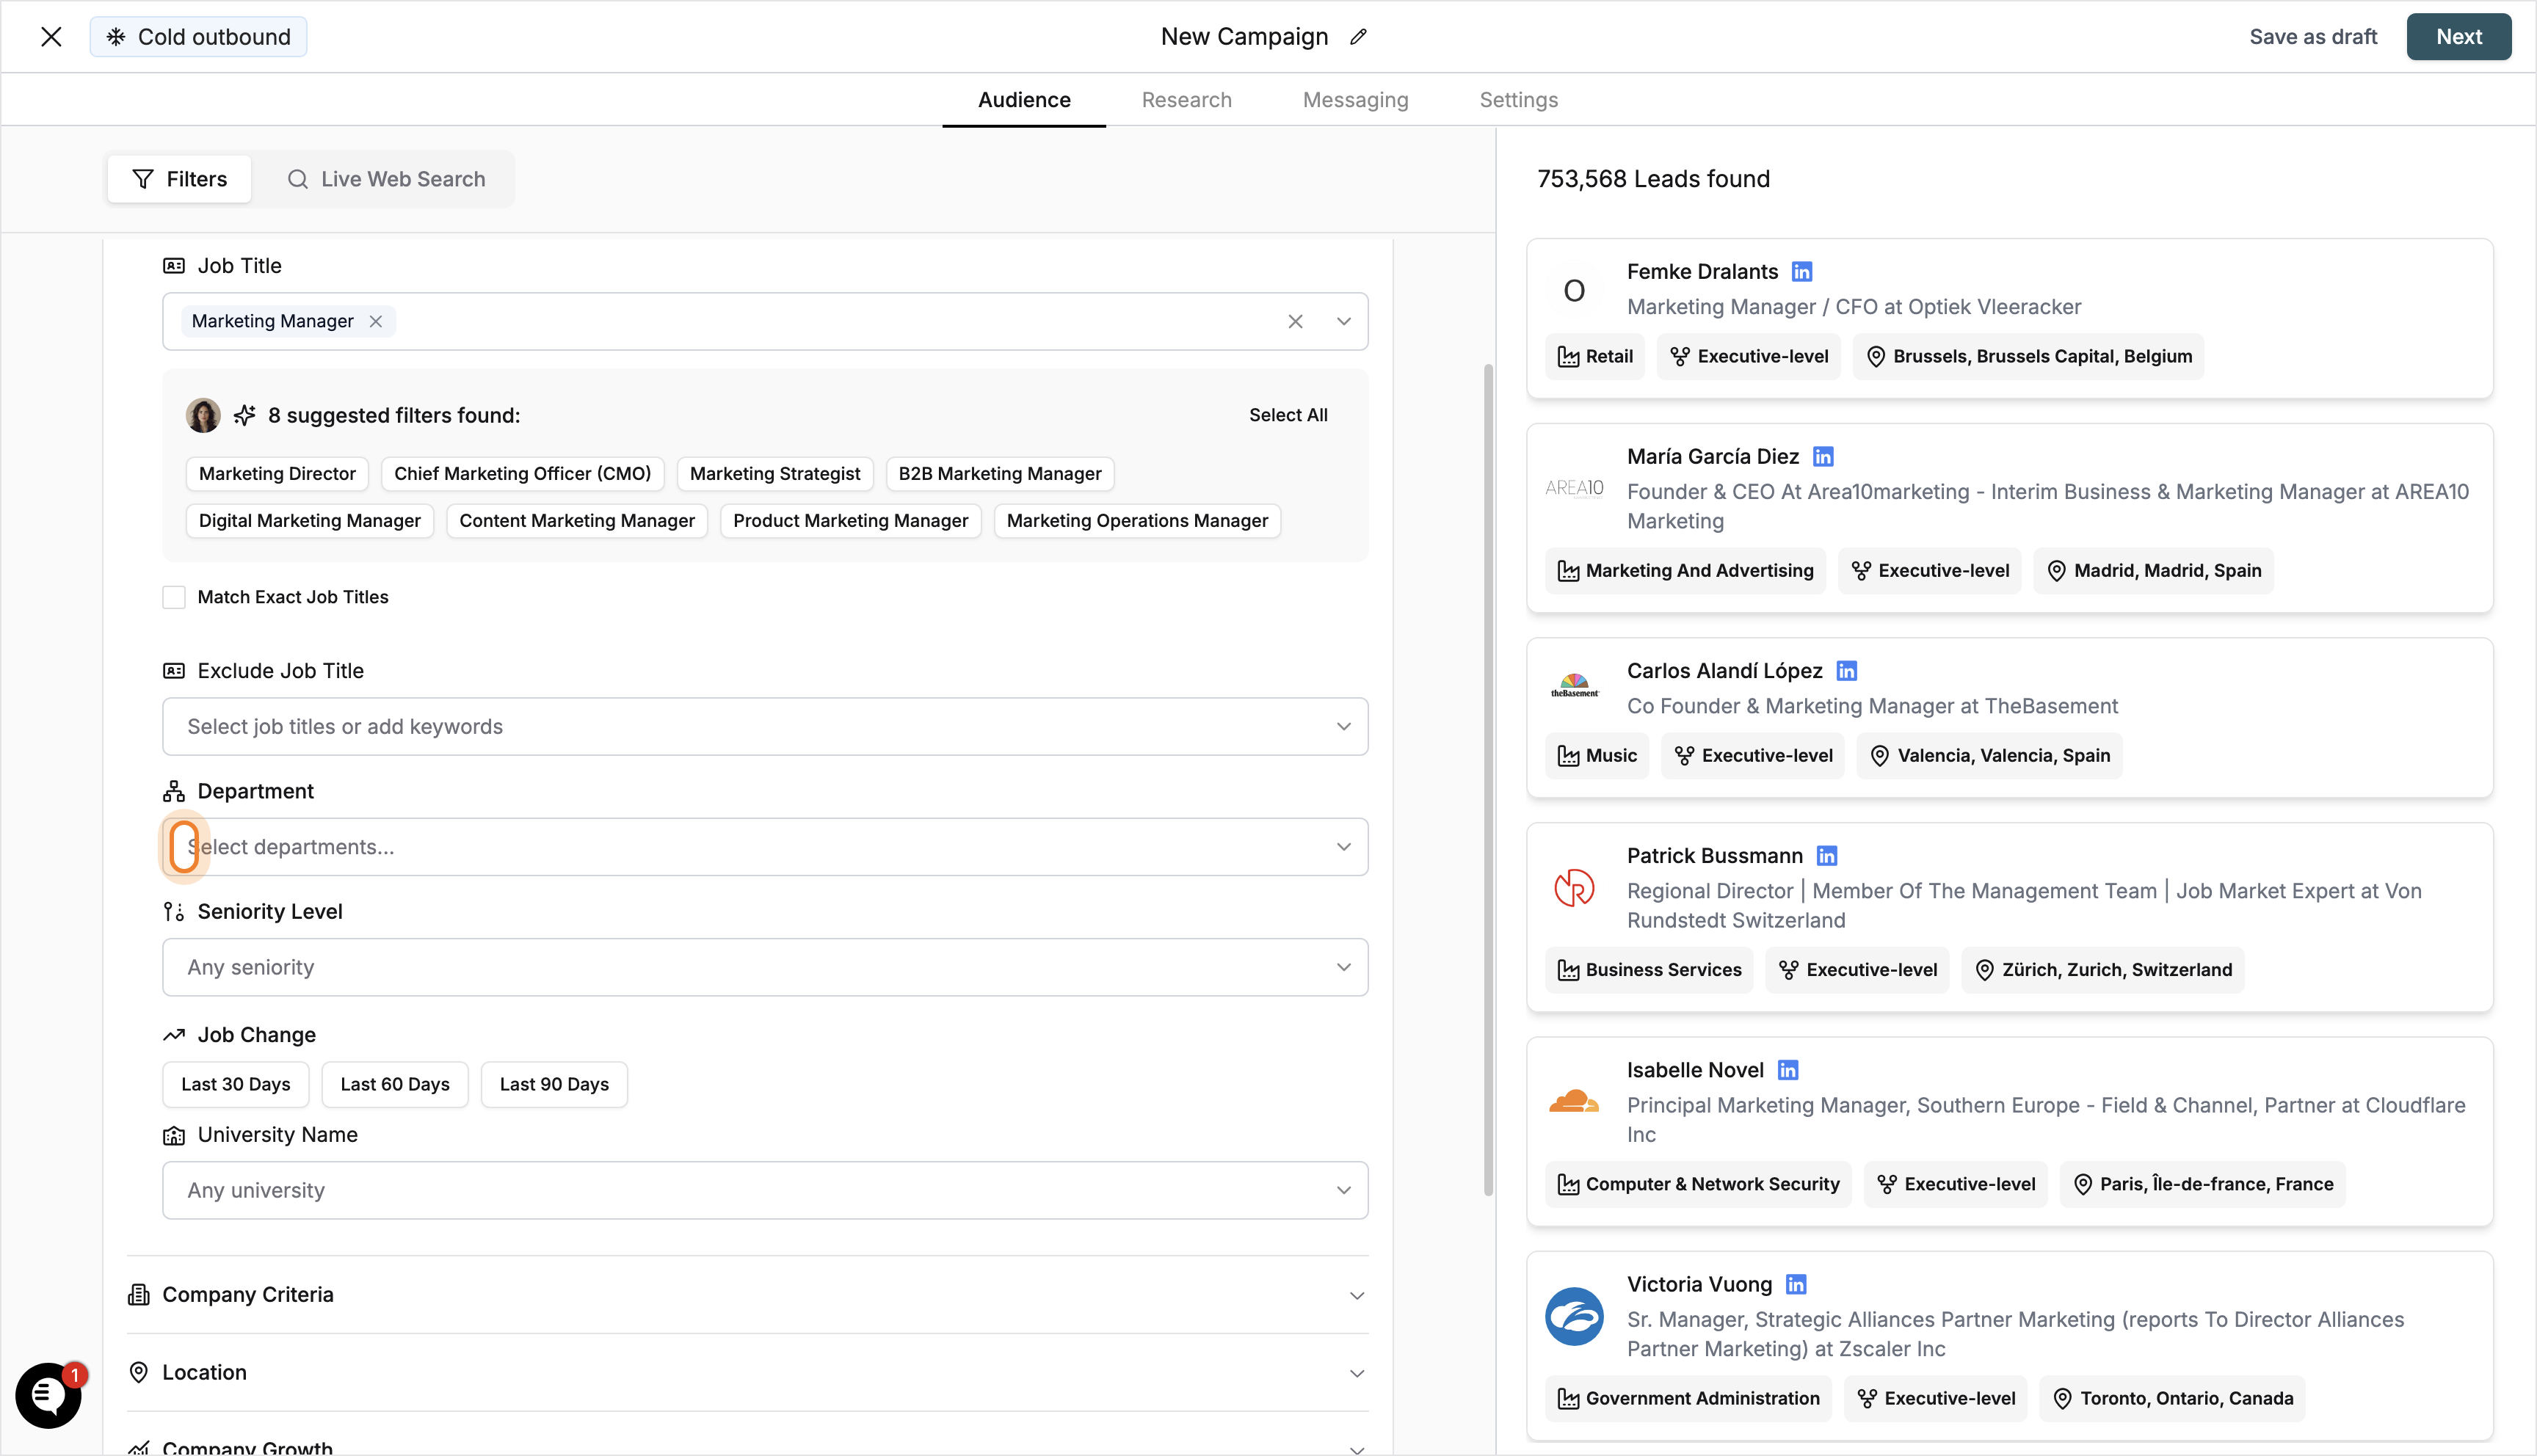Click the Live Web Search magnifier icon
This screenshot has height=1456, width=2537.
pyautogui.click(x=298, y=178)
